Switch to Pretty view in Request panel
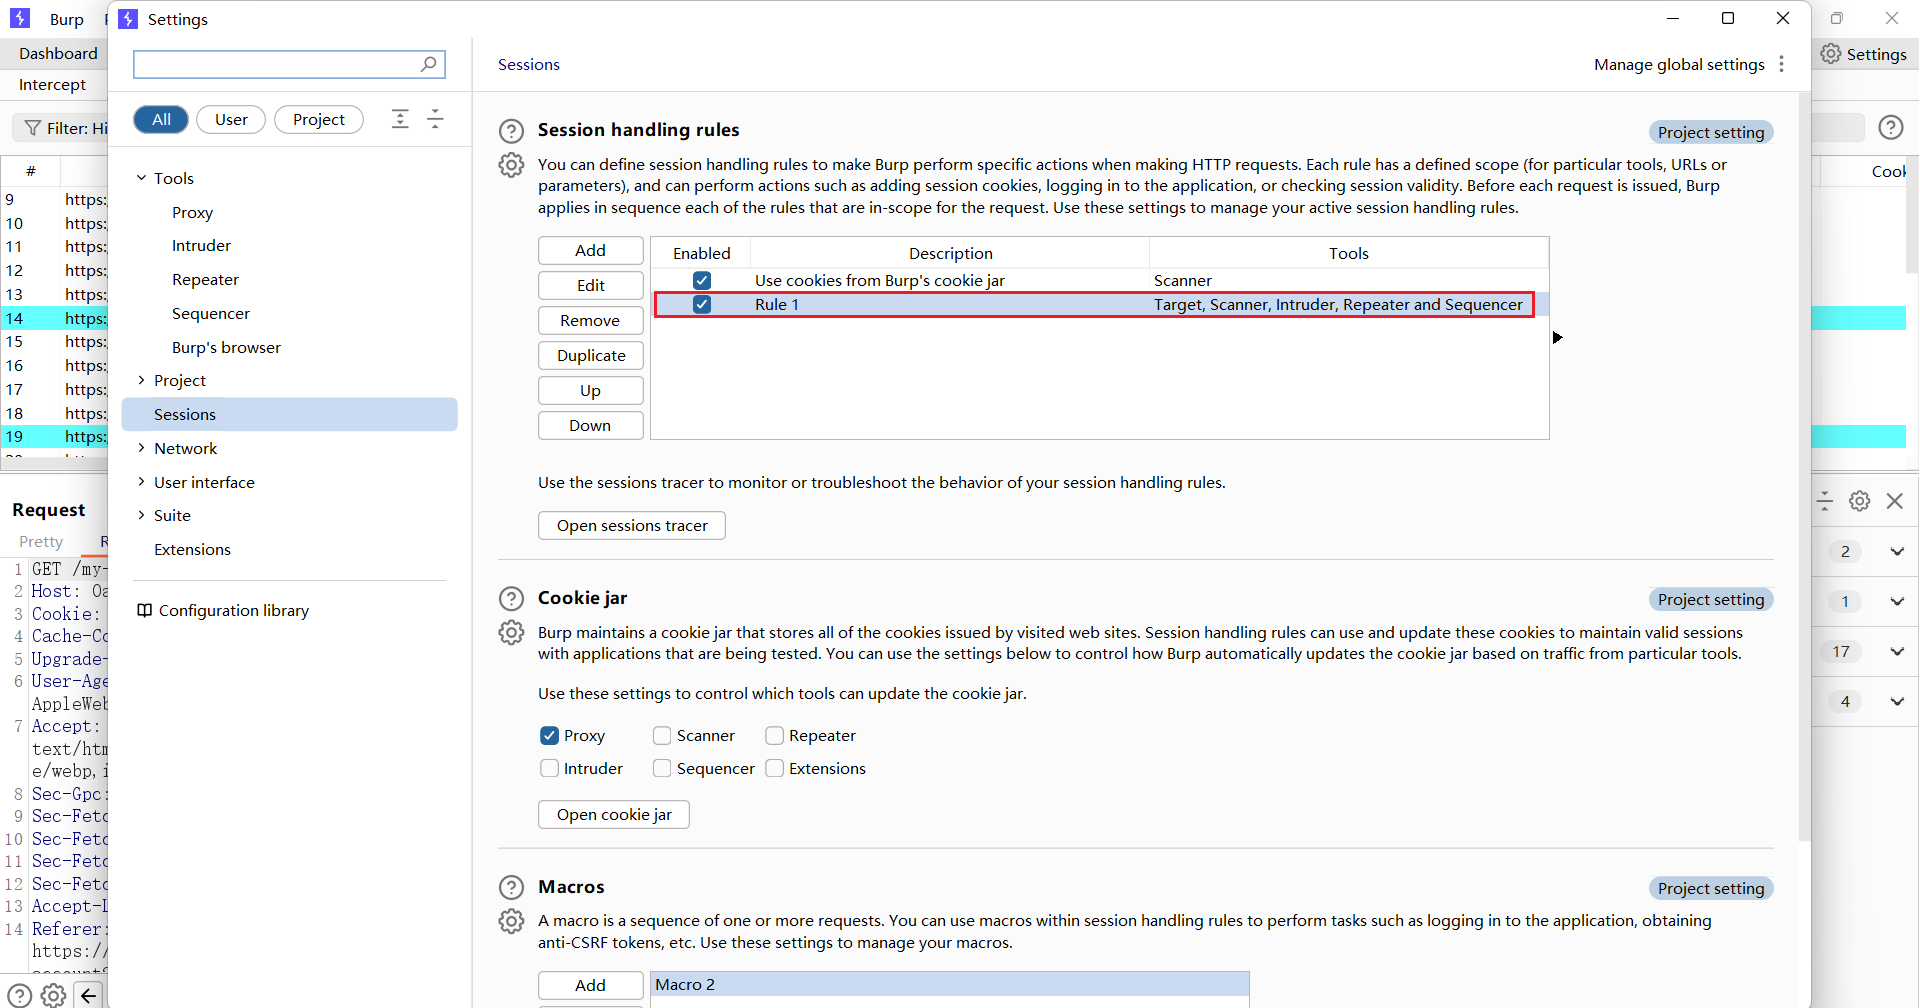The image size is (1920, 1008). [x=41, y=542]
